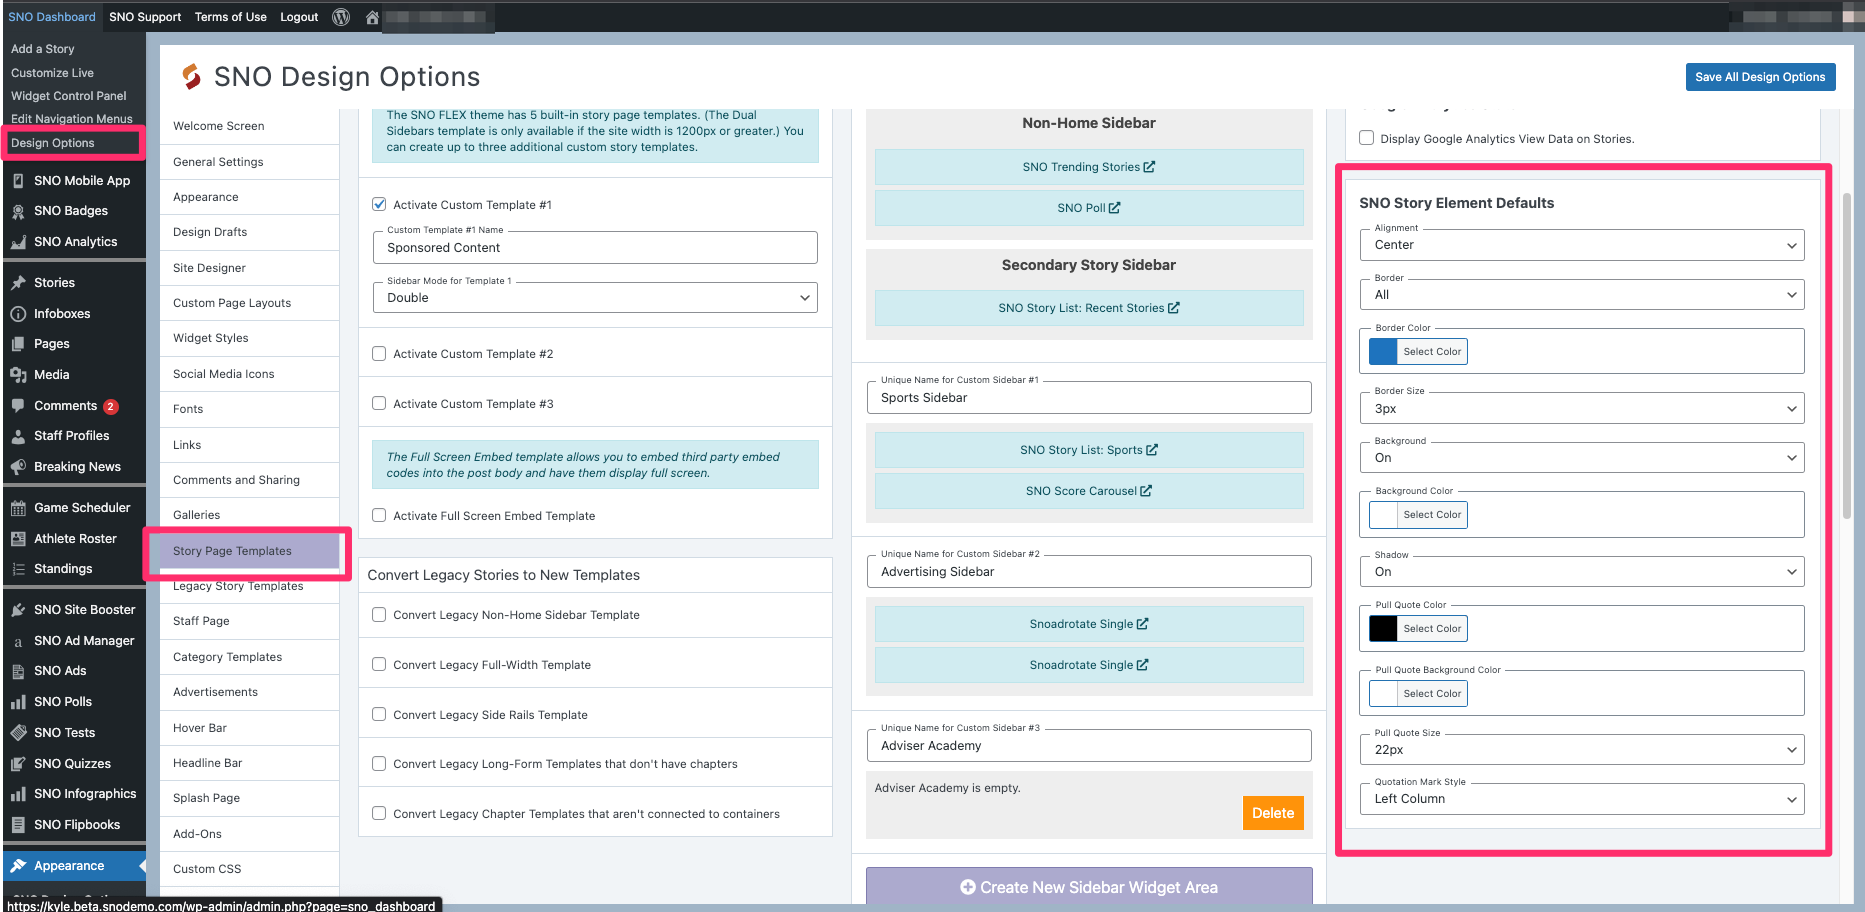Toggle Display Google Analytics View Data checkbox

click(1366, 138)
